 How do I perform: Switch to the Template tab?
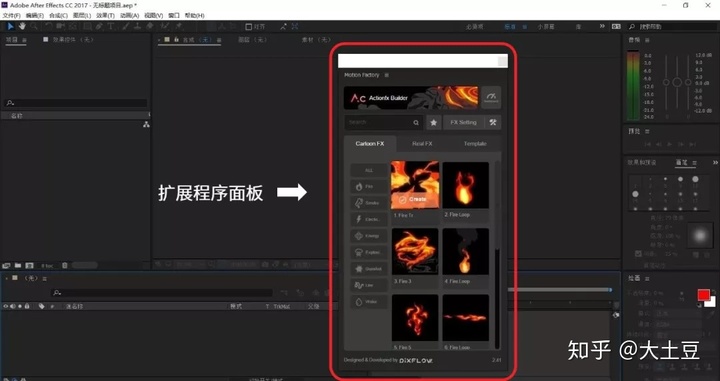click(475, 144)
